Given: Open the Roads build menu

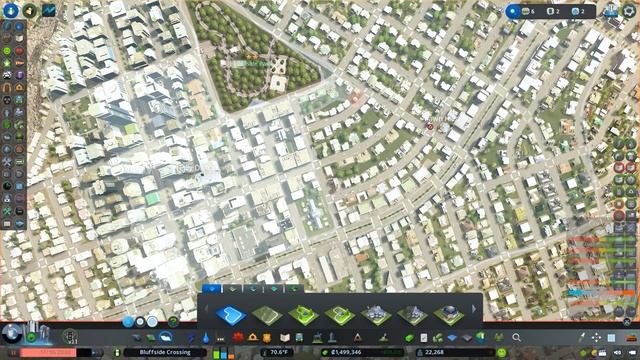Looking at the screenshot, I should tap(137, 338).
